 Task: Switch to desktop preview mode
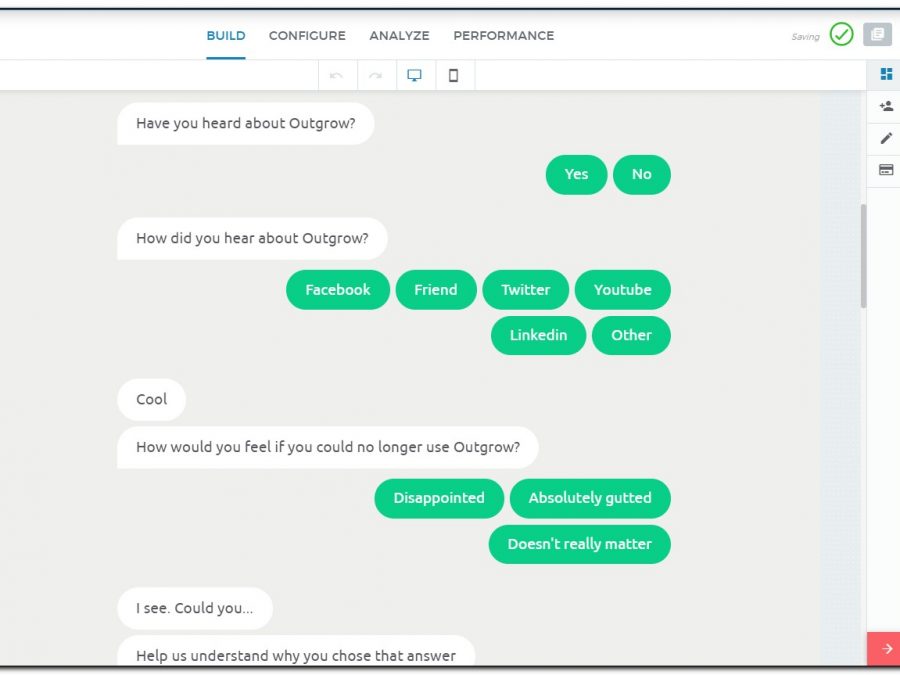pos(415,75)
